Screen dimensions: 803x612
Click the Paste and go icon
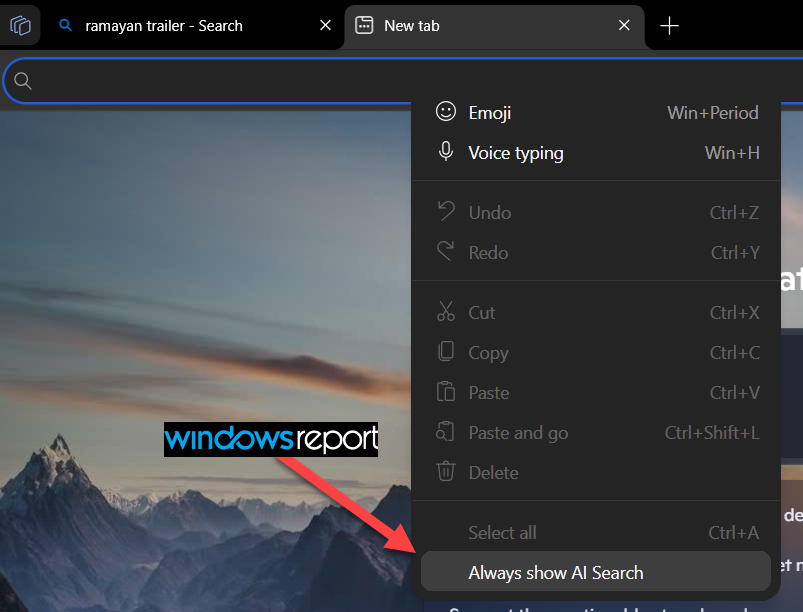445,432
